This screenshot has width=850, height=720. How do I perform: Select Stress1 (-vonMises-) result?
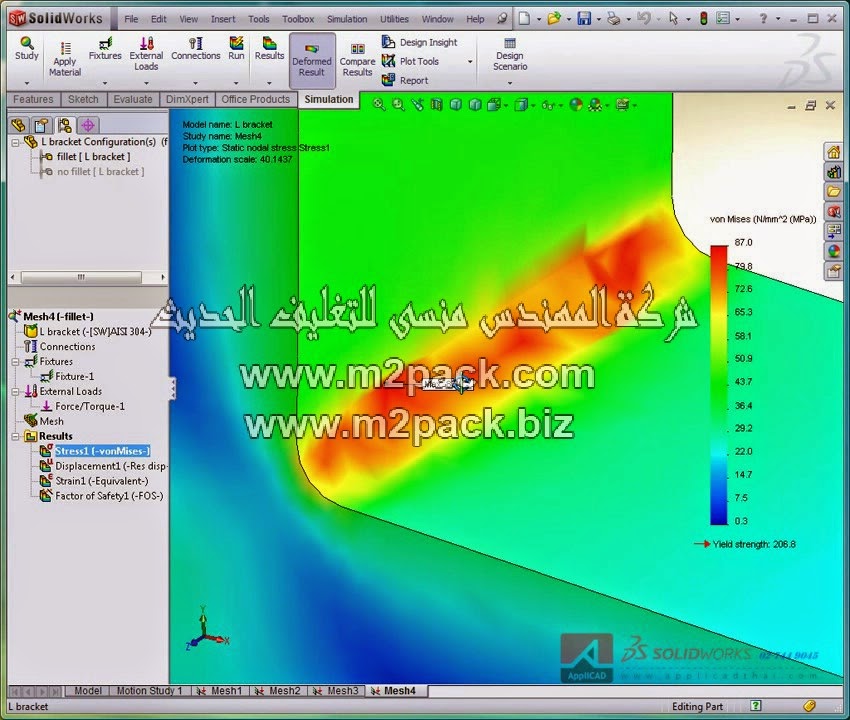(x=102, y=451)
